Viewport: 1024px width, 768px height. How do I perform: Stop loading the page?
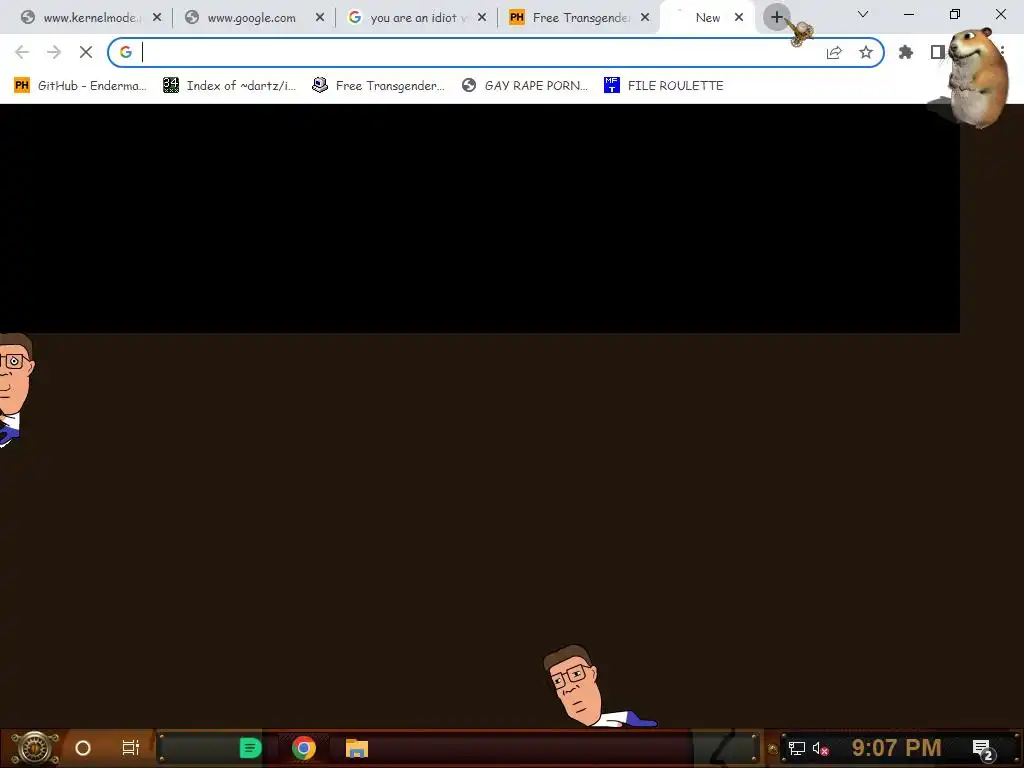coord(86,52)
